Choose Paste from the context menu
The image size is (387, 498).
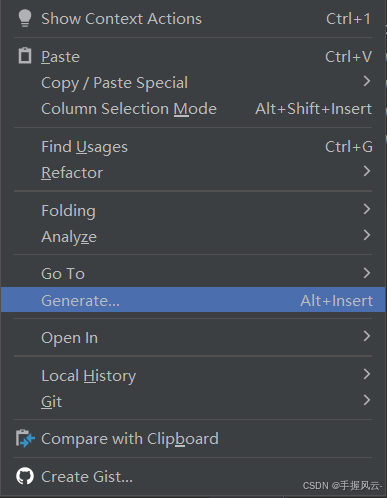193,56
